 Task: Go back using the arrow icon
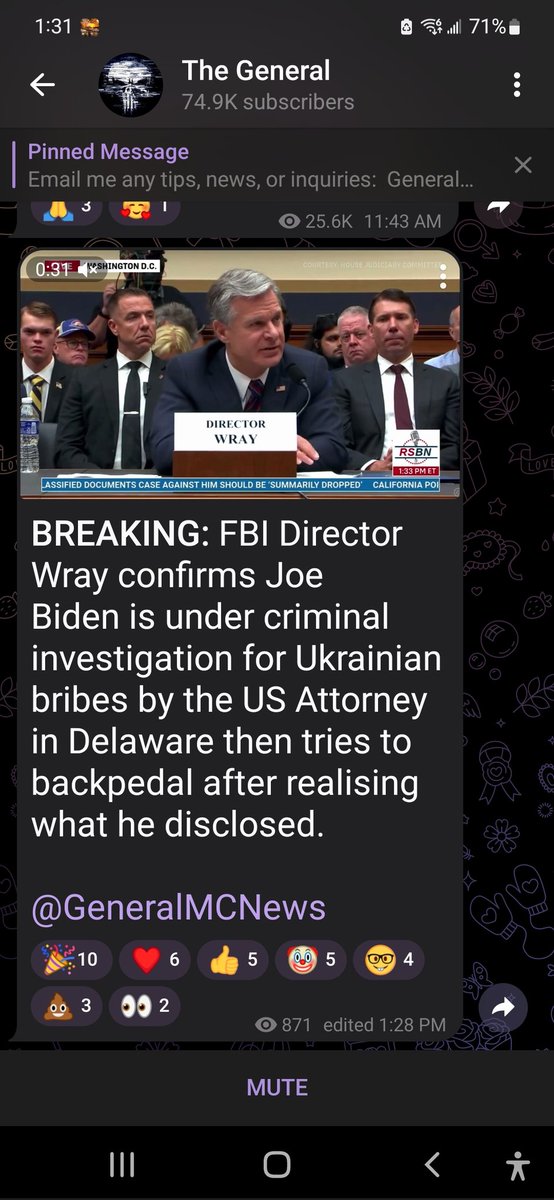(42, 85)
